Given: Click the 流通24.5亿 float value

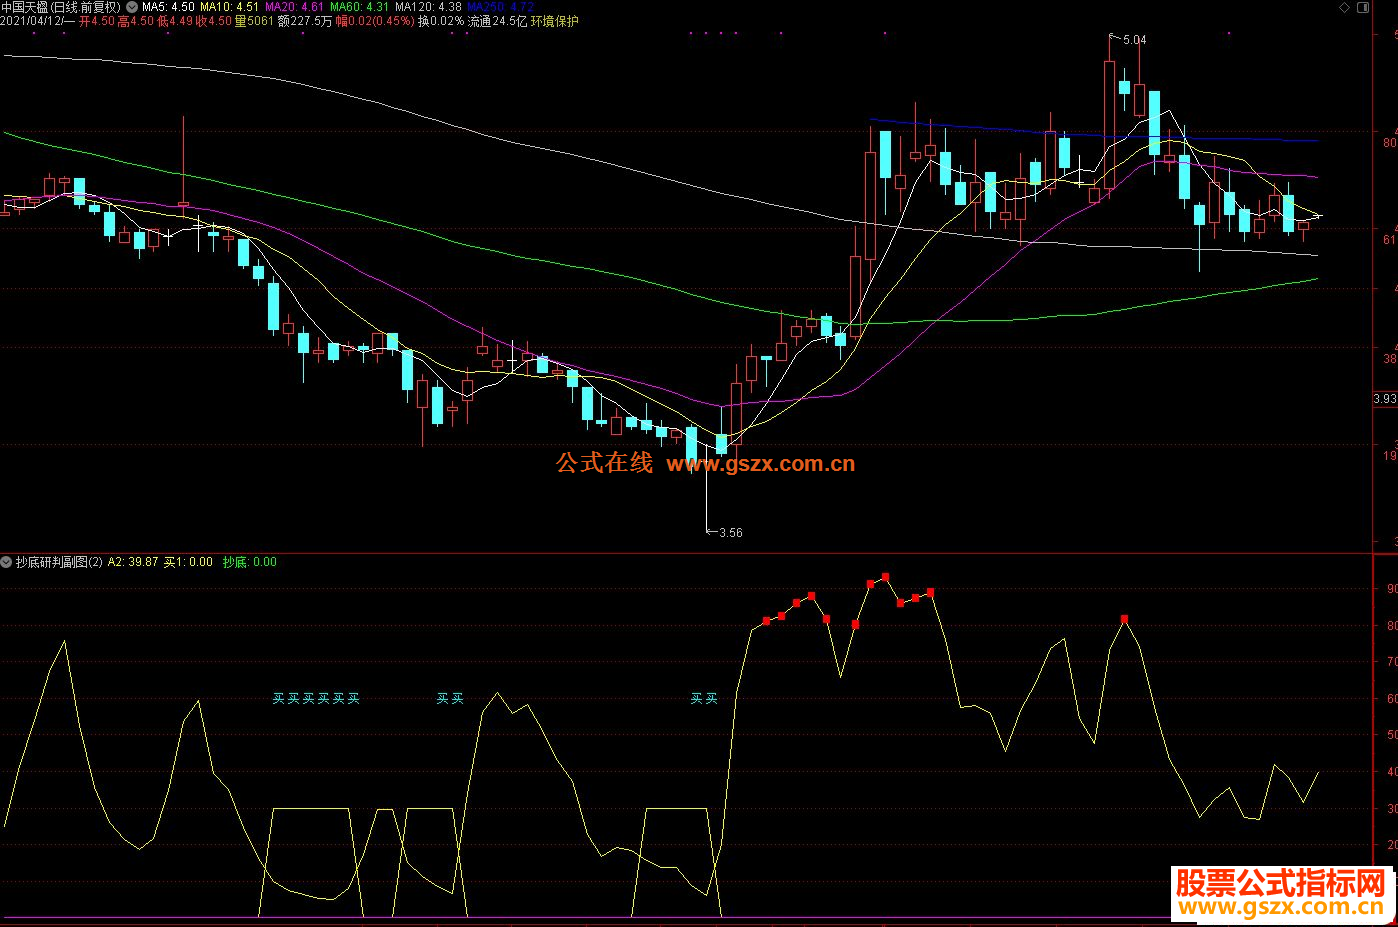Looking at the screenshot, I should [x=497, y=21].
